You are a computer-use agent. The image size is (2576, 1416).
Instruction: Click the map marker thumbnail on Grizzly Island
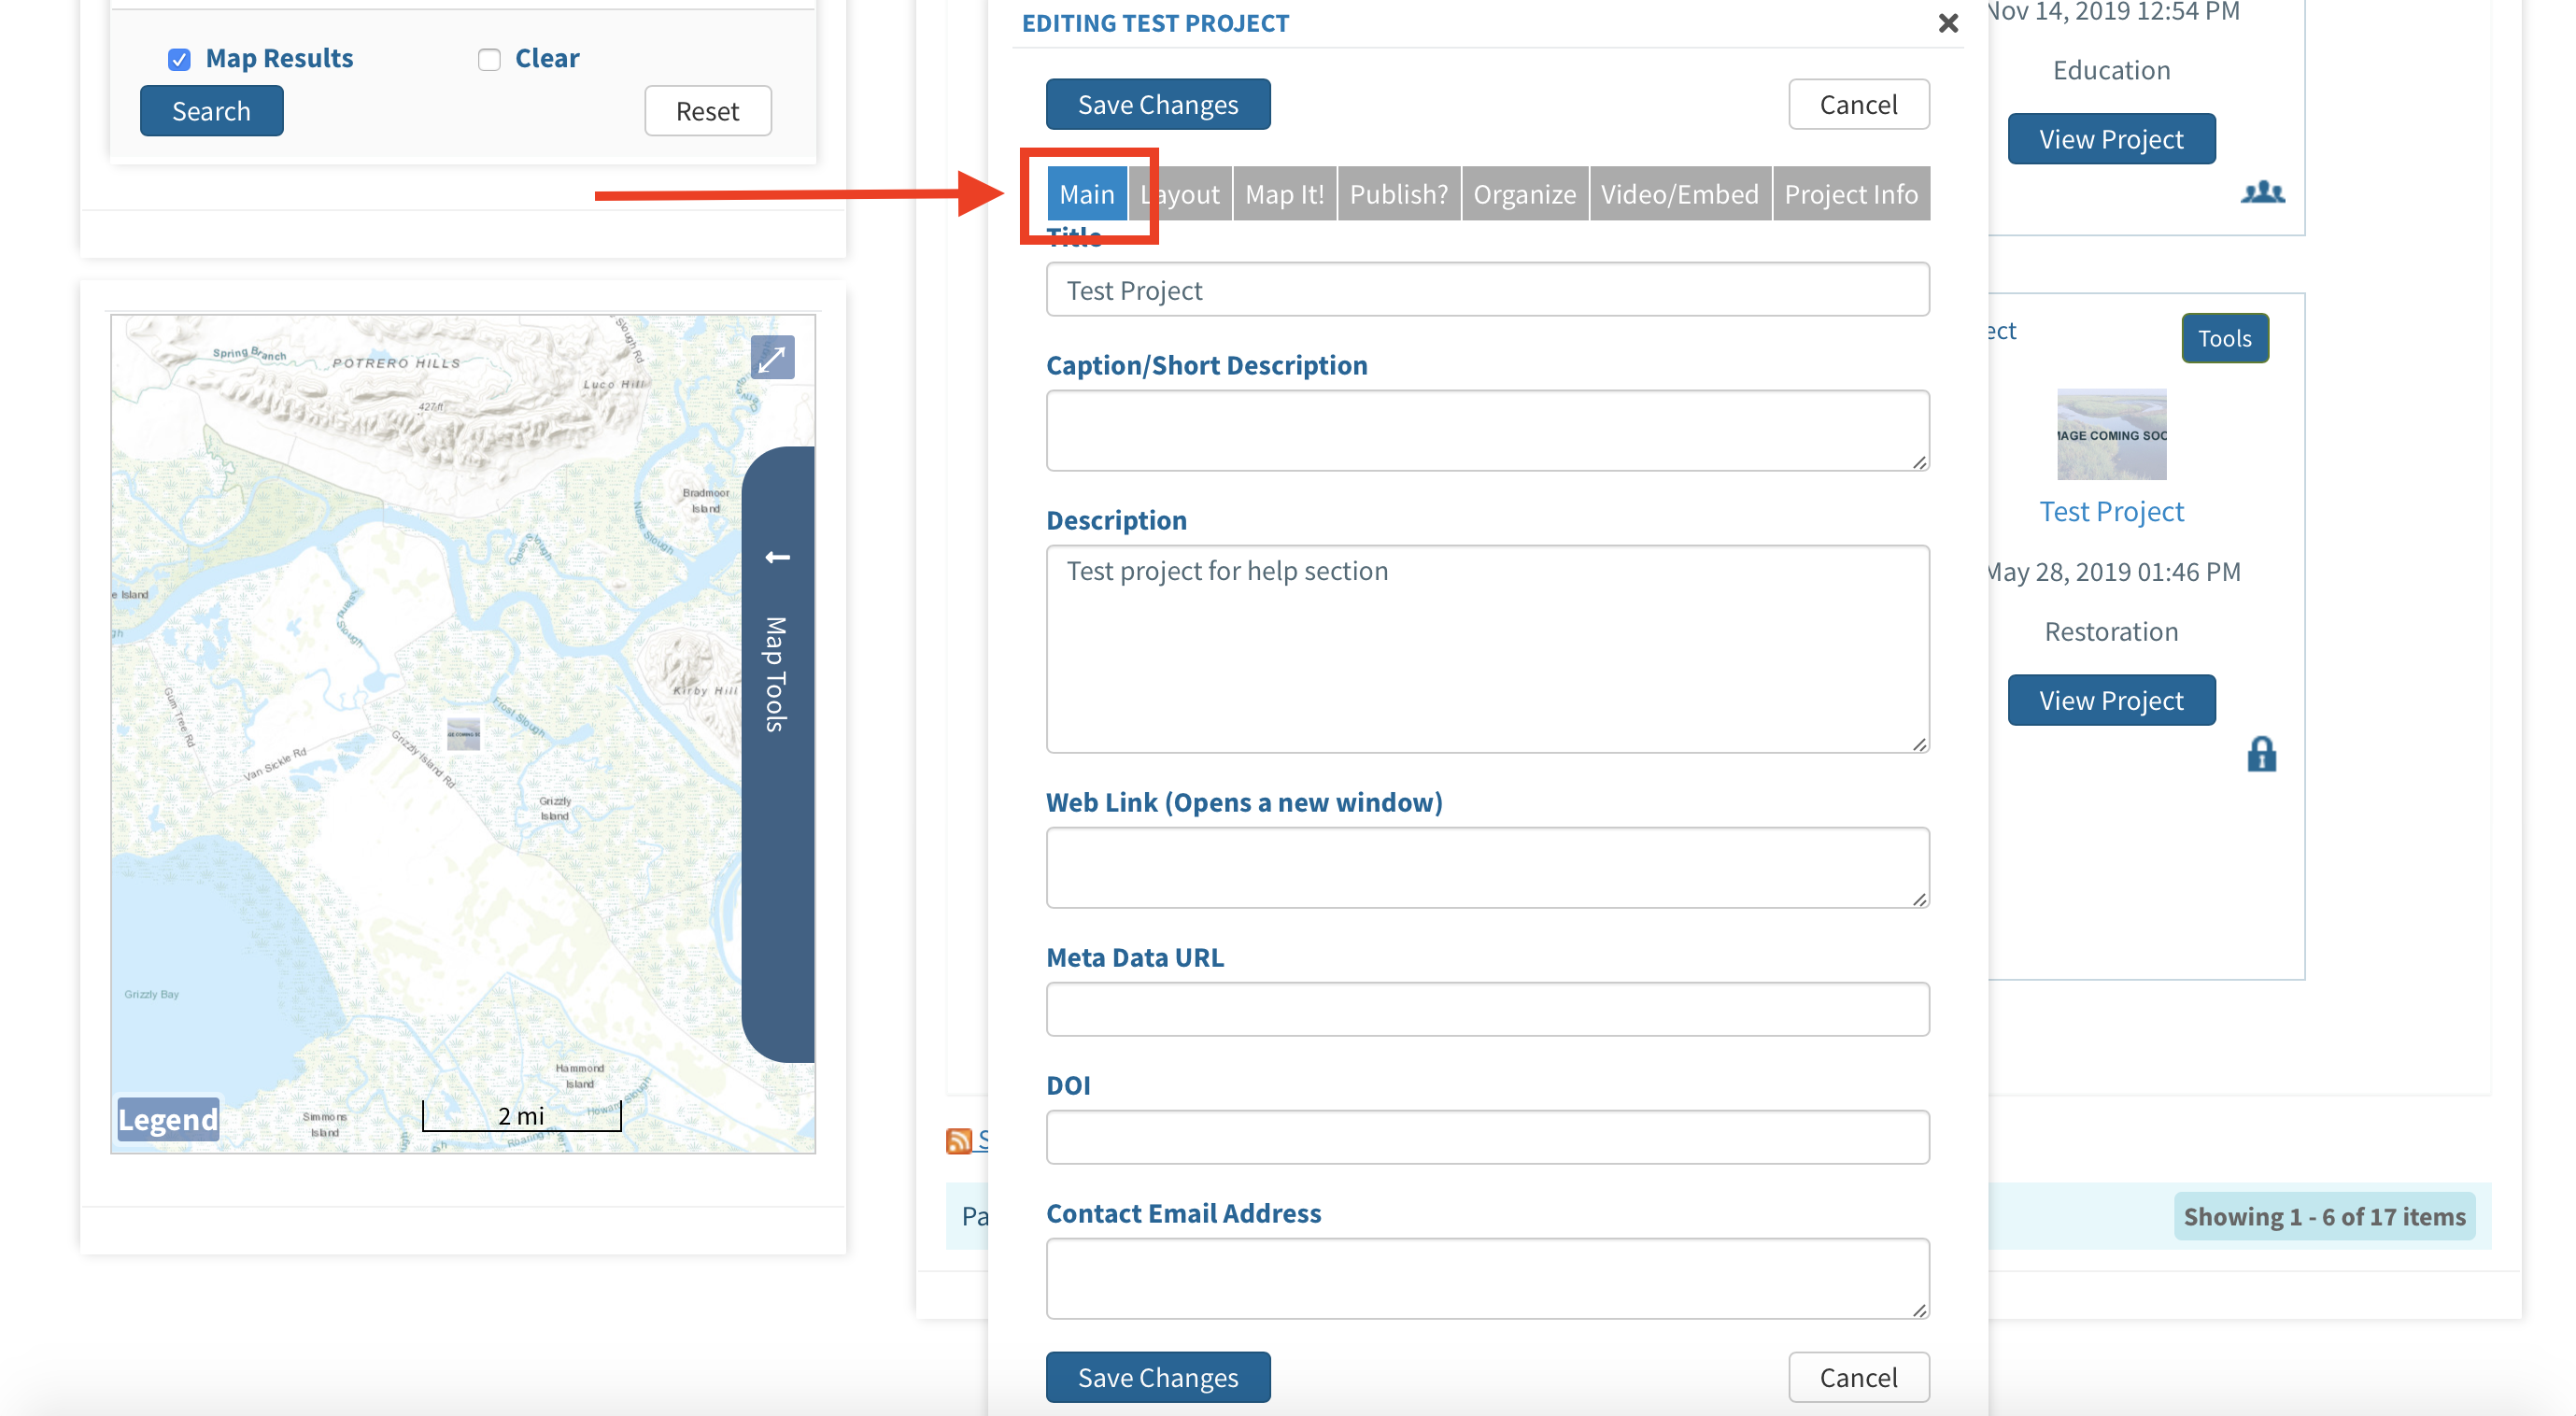point(463,733)
